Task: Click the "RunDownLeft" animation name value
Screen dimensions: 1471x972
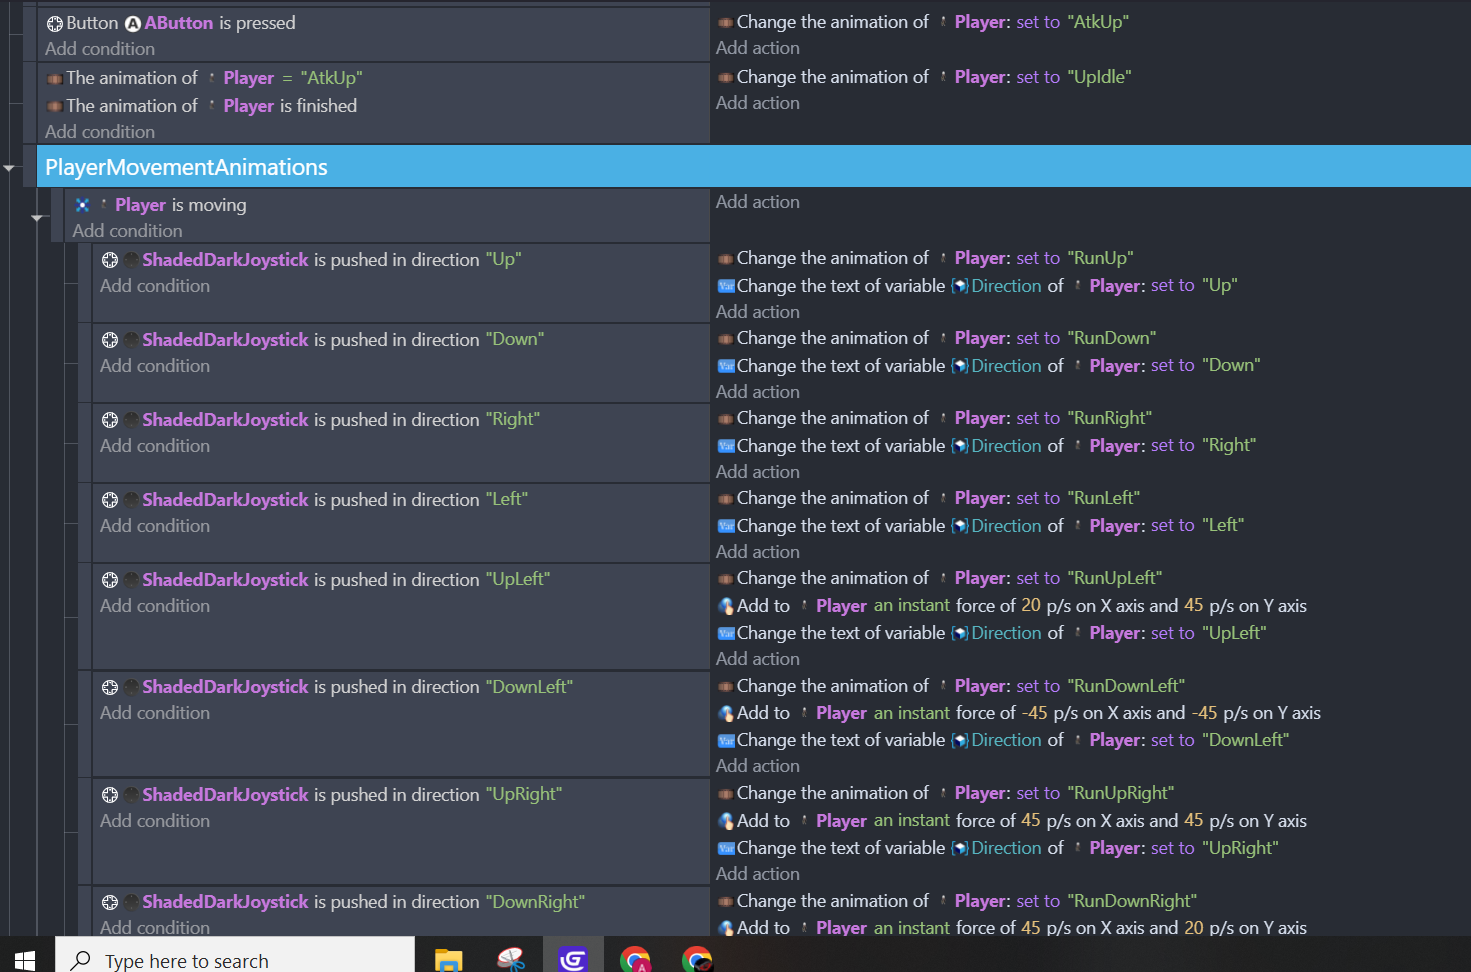Action: tap(1126, 686)
